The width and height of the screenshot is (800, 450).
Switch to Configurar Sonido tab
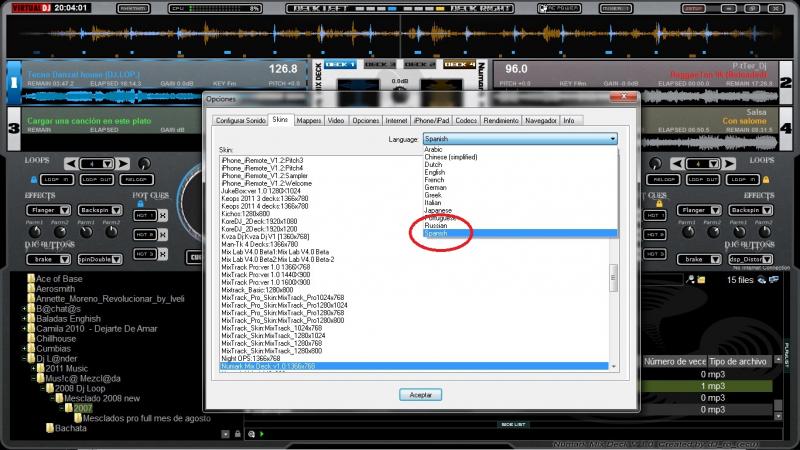pos(240,120)
